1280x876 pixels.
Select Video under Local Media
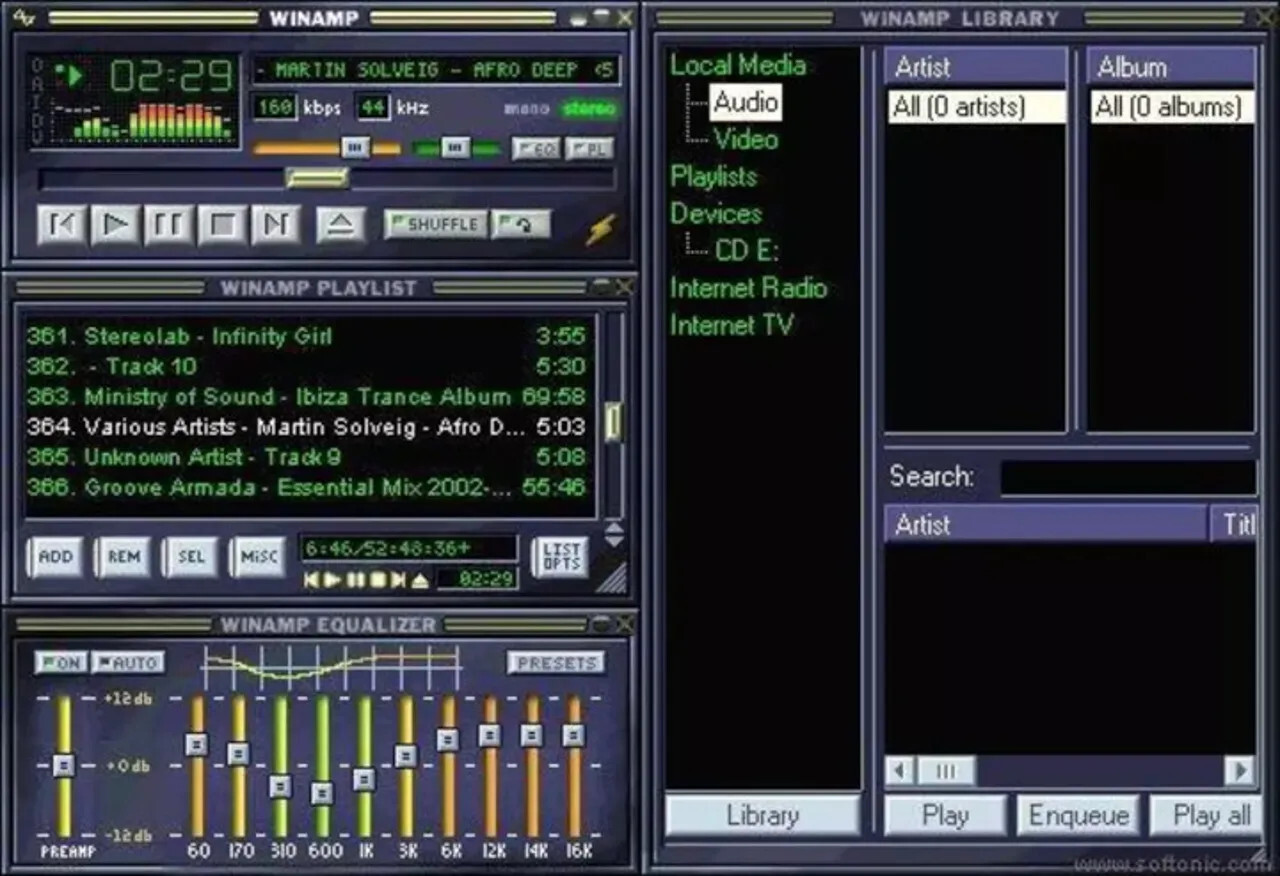744,140
